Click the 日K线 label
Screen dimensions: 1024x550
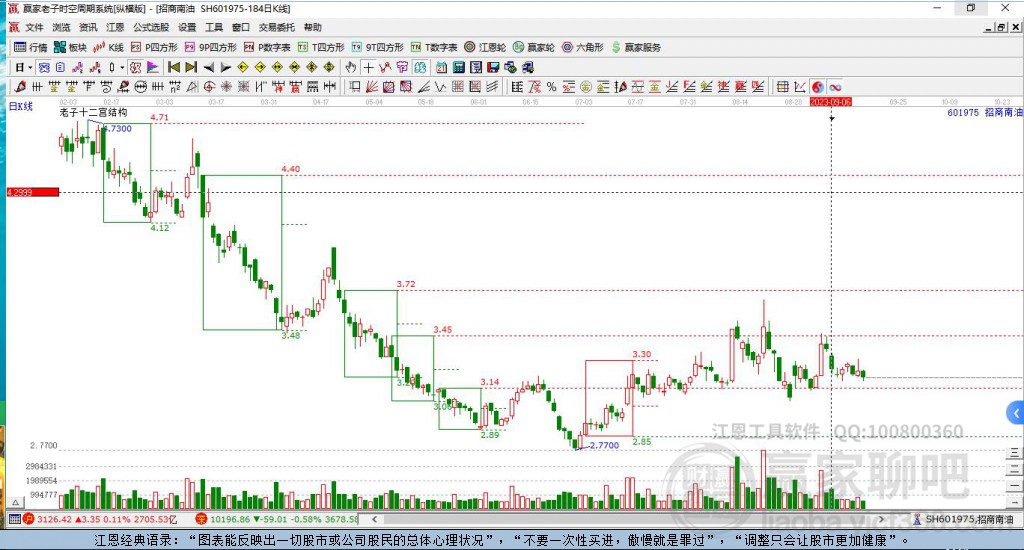click(x=20, y=106)
